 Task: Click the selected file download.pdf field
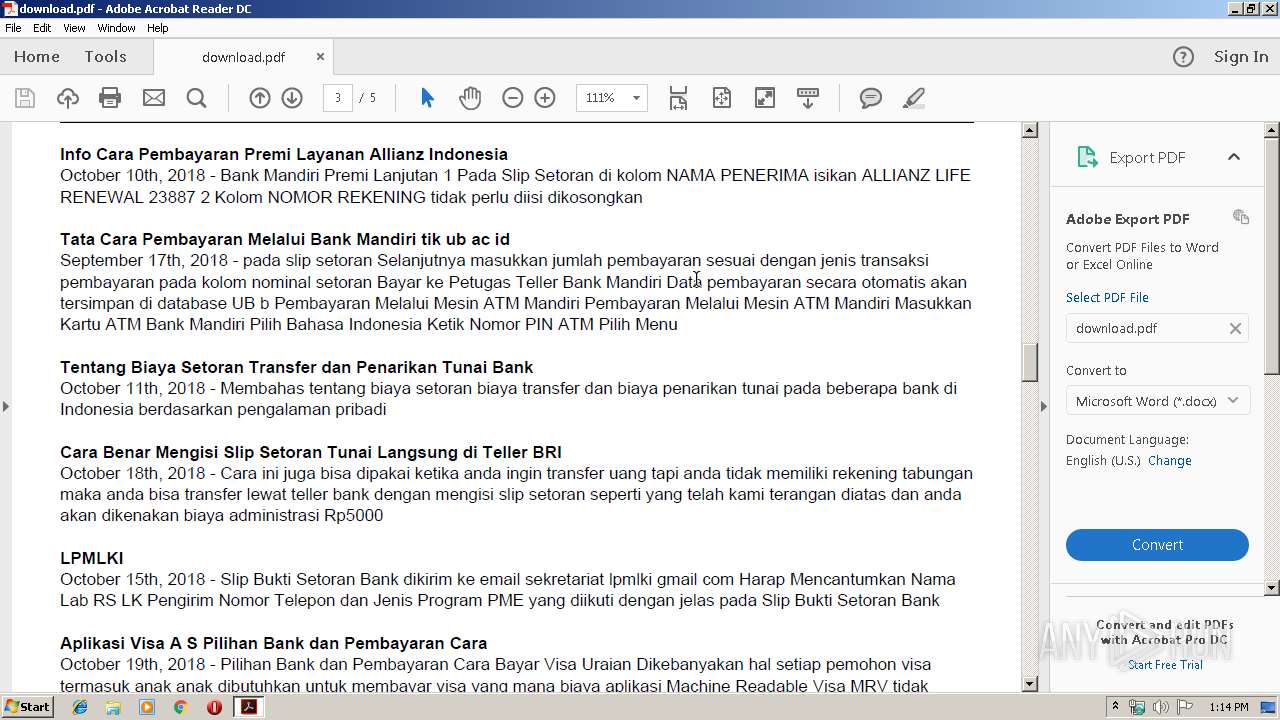coord(1157,328)
